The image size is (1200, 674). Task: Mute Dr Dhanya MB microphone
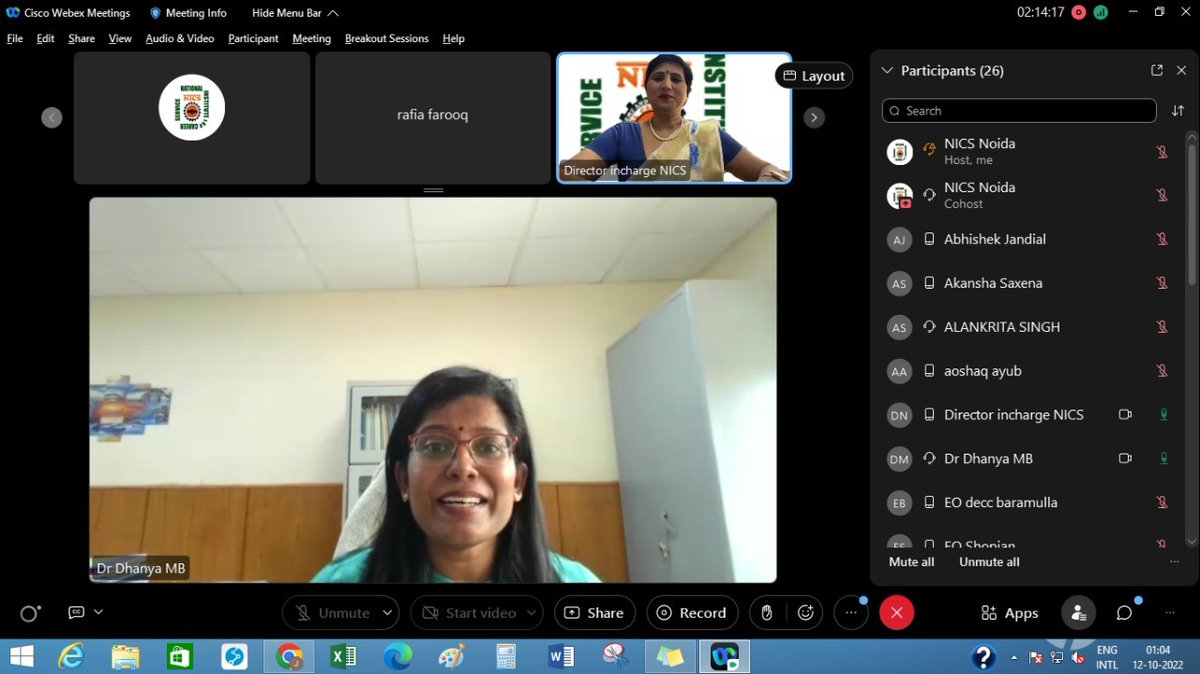click(x=1163, y=459)
